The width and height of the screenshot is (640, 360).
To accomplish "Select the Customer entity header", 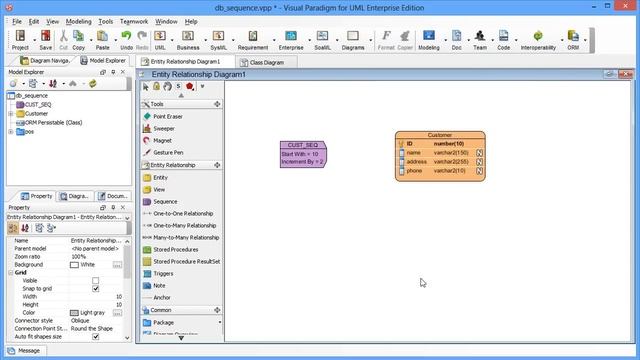I will click(440, 135).
